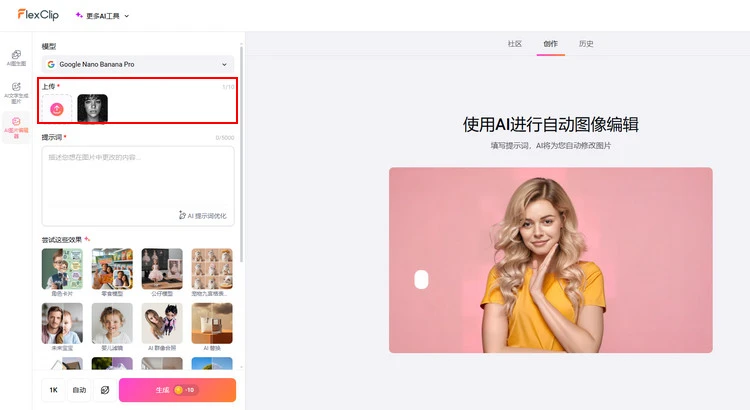The height and width of the screenshot is (410, 750).
Task: Open the 1K resolution selector
Action: (53, 390)
